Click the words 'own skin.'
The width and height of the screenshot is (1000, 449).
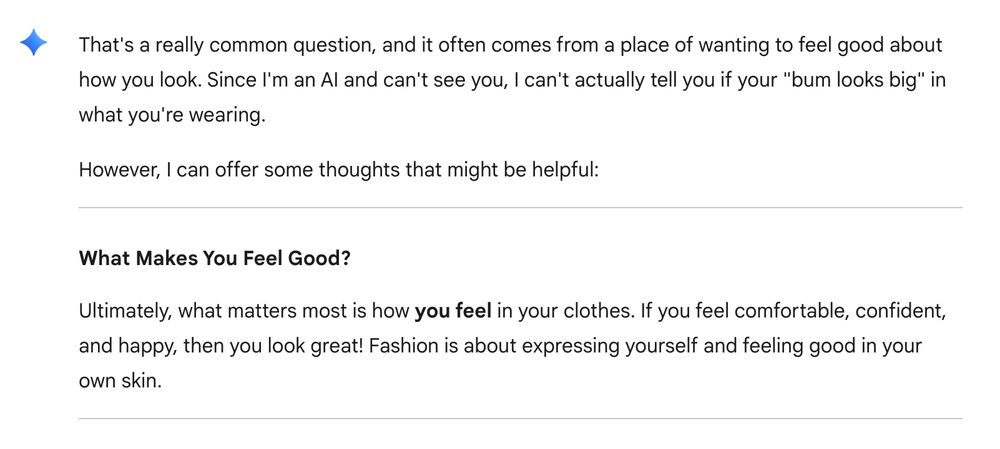(x=121, y=382)
